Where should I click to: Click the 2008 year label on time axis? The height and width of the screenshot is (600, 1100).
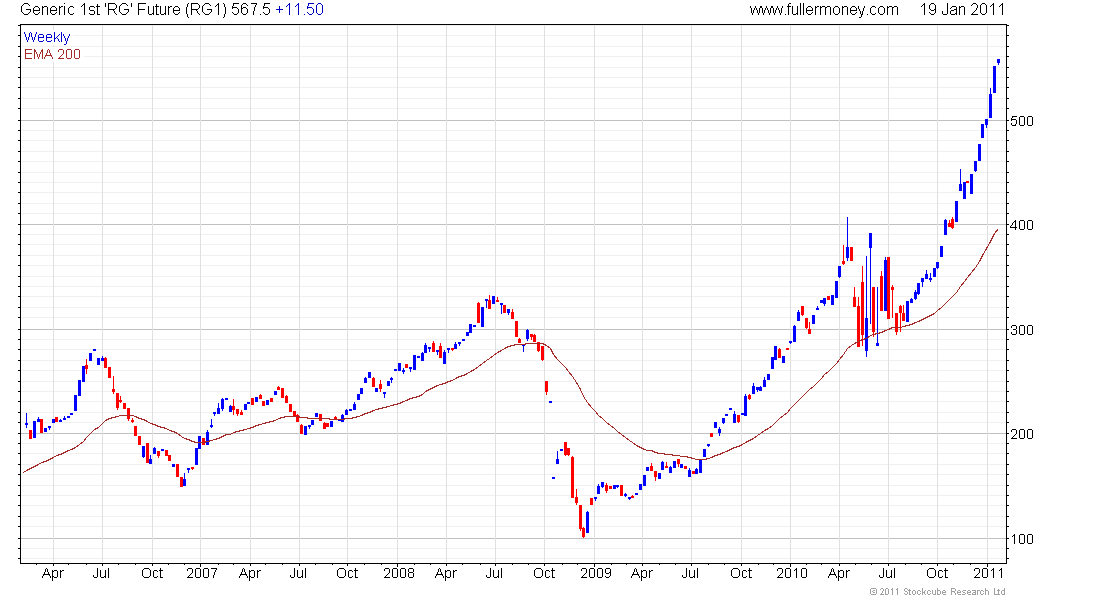(398, 573)
